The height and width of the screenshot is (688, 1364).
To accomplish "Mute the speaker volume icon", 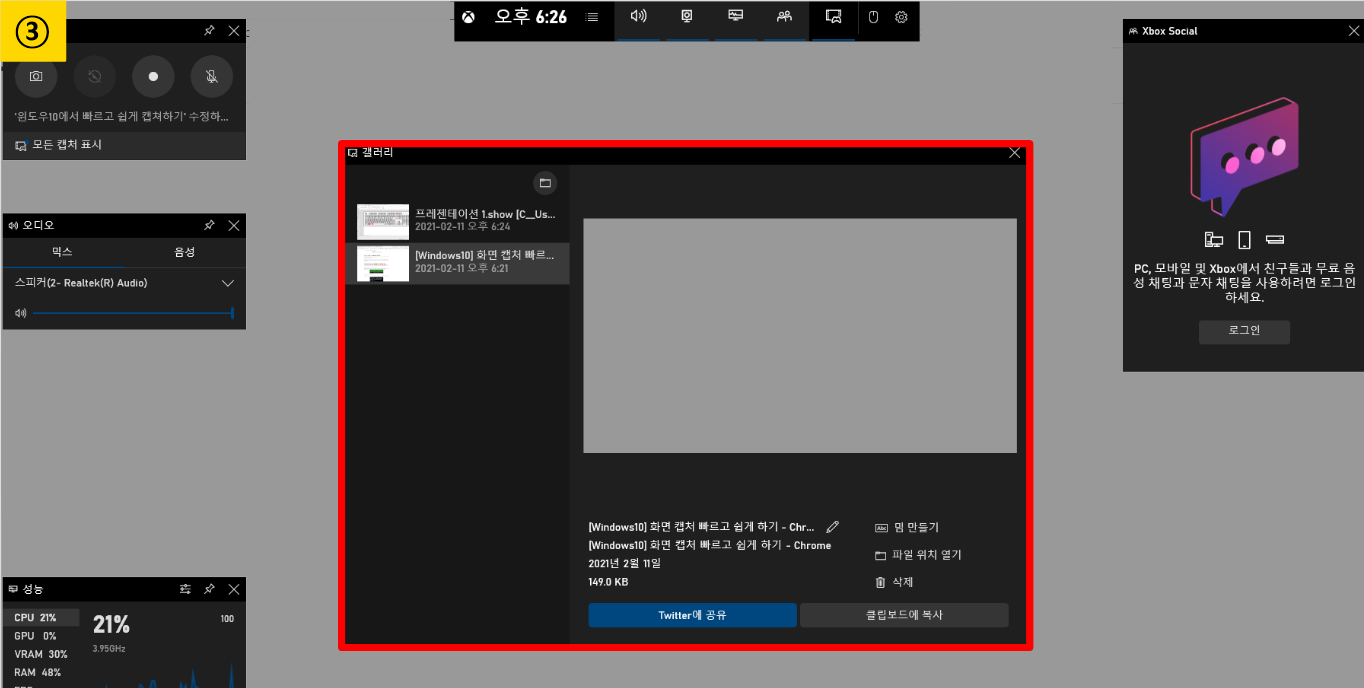I will 20,314.
